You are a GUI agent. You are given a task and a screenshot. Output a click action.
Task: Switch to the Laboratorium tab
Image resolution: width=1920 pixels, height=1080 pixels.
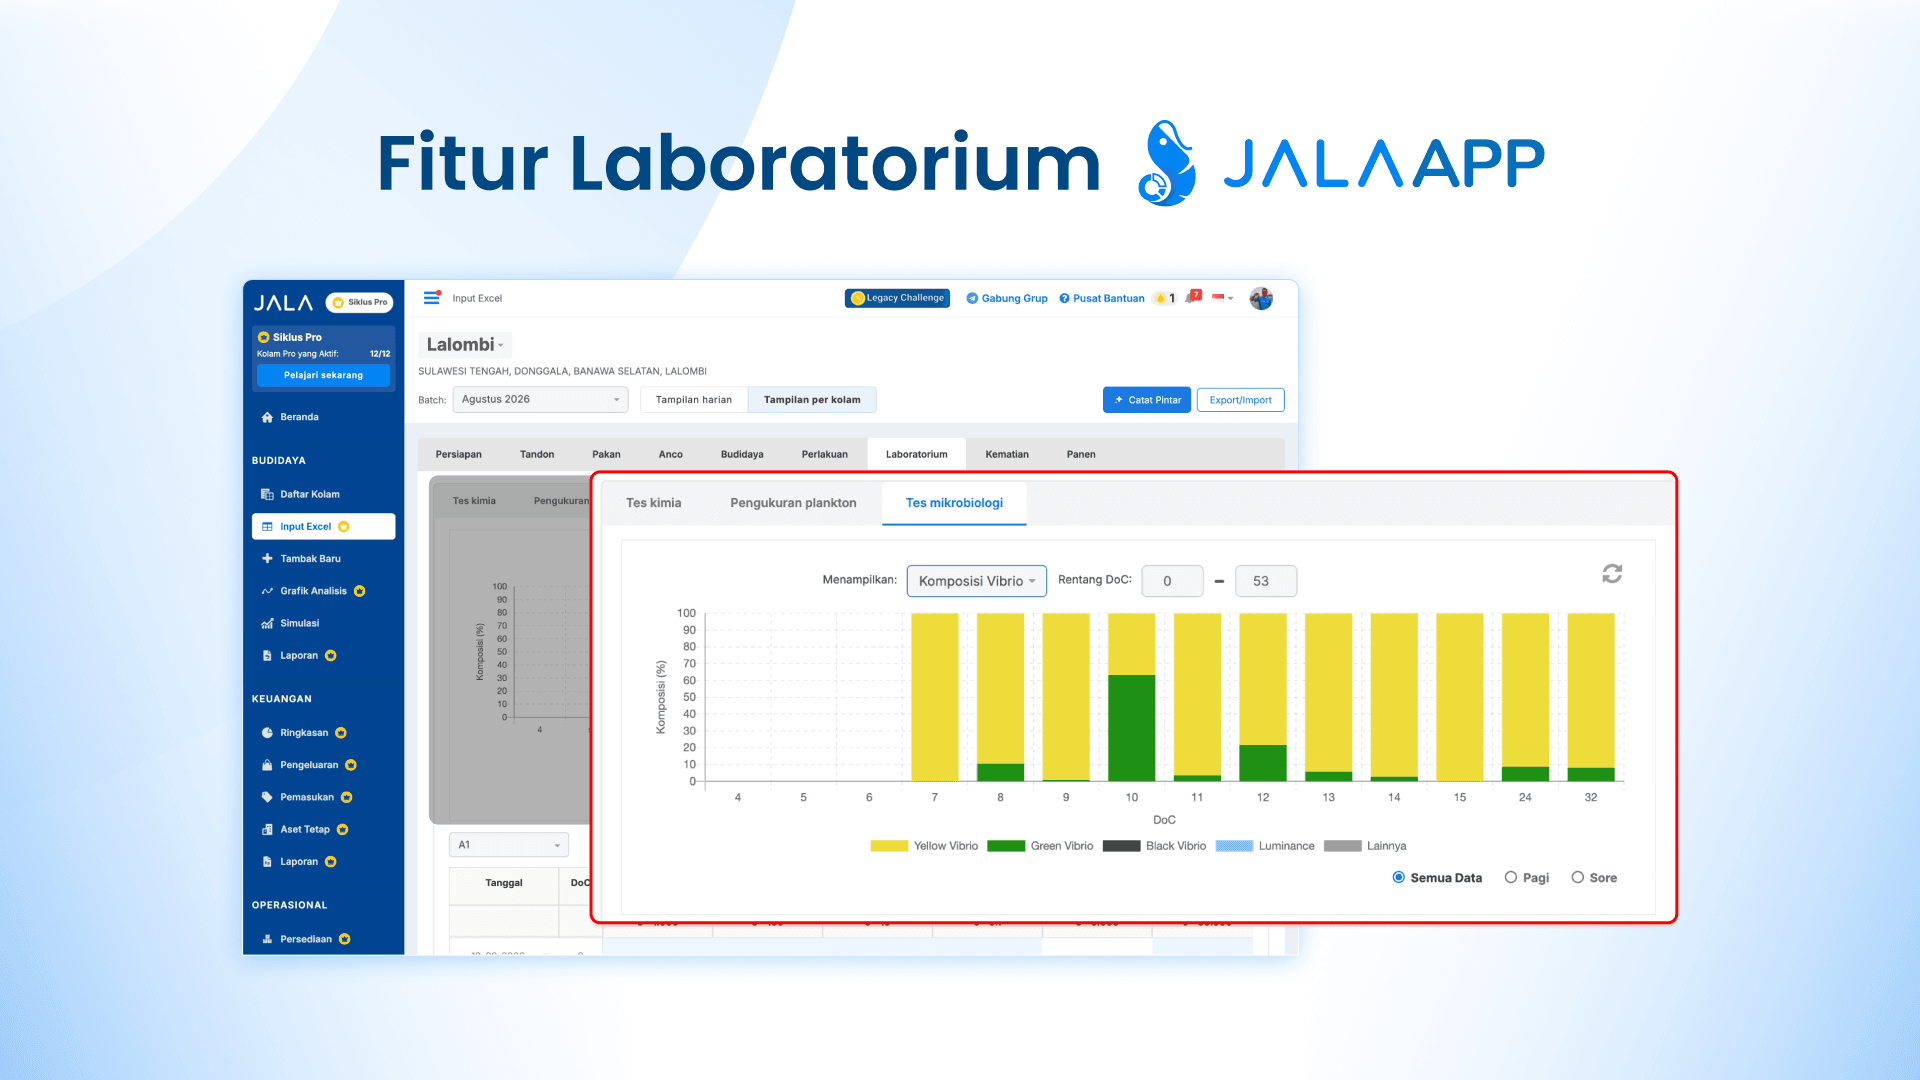pos(916,454)
